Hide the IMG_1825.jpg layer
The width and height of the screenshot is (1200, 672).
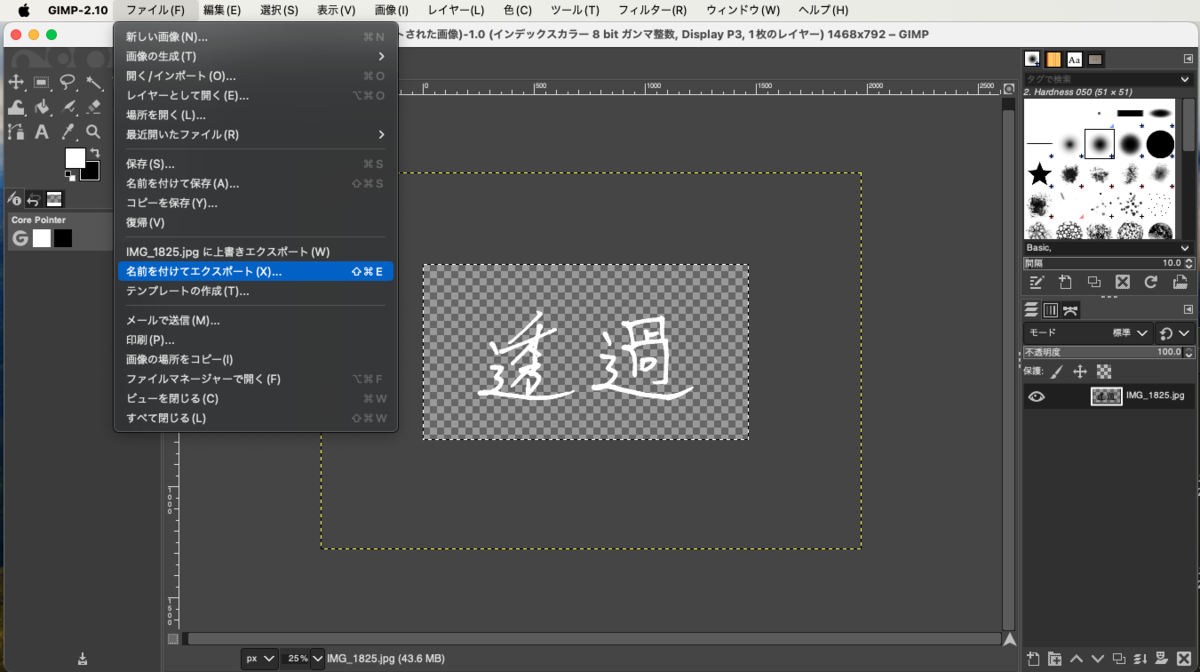pos(1037,396)
